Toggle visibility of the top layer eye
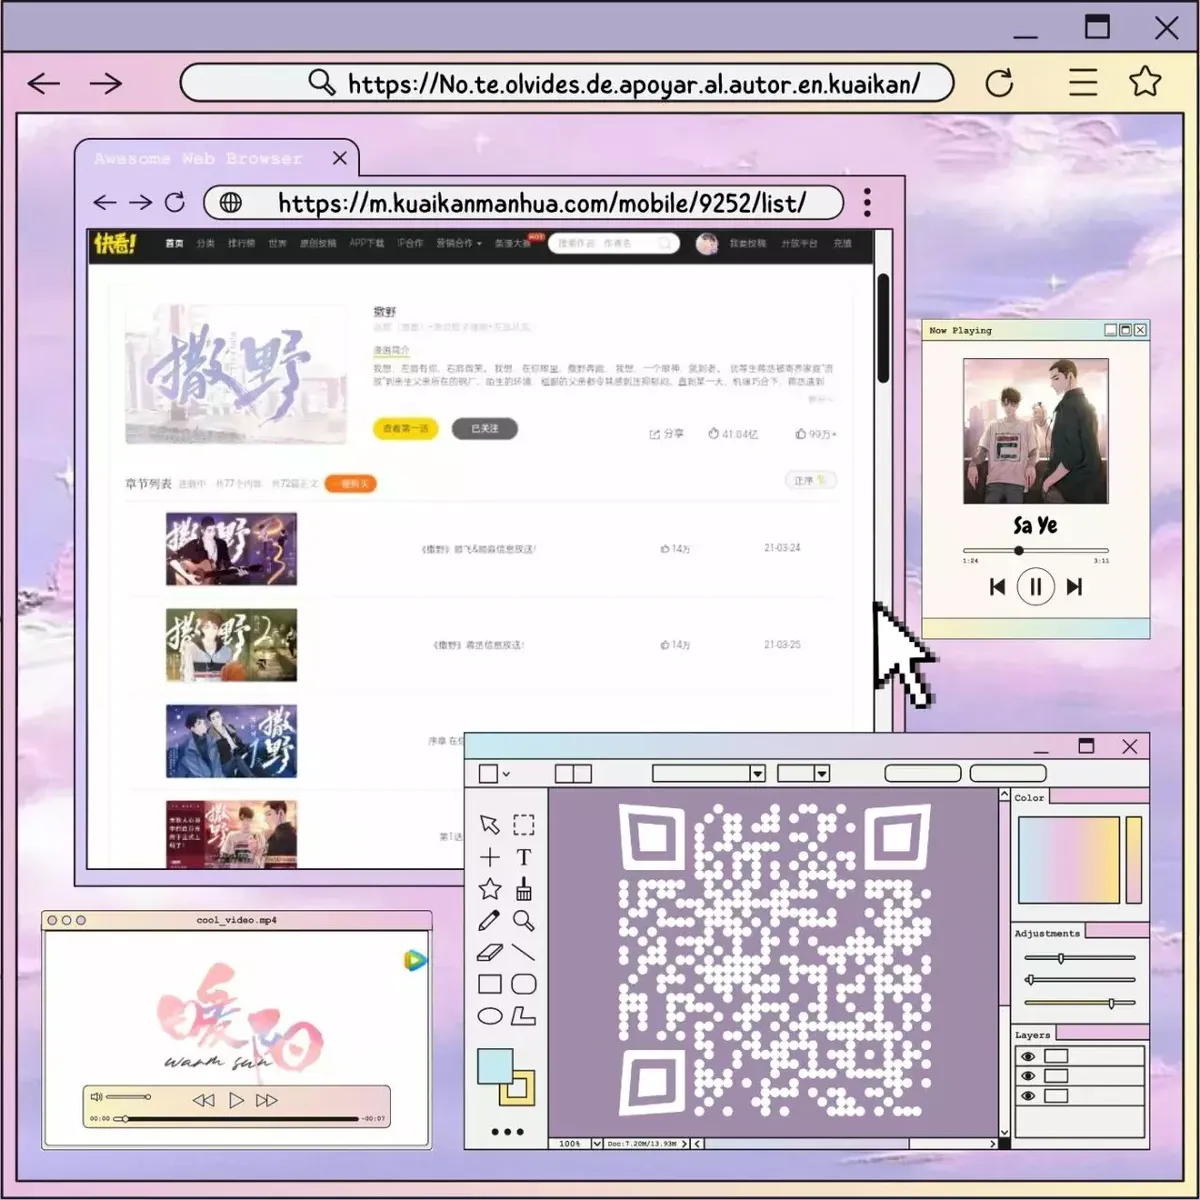Viewport: 1200px width, 1200px height. pos(1028,1056)
